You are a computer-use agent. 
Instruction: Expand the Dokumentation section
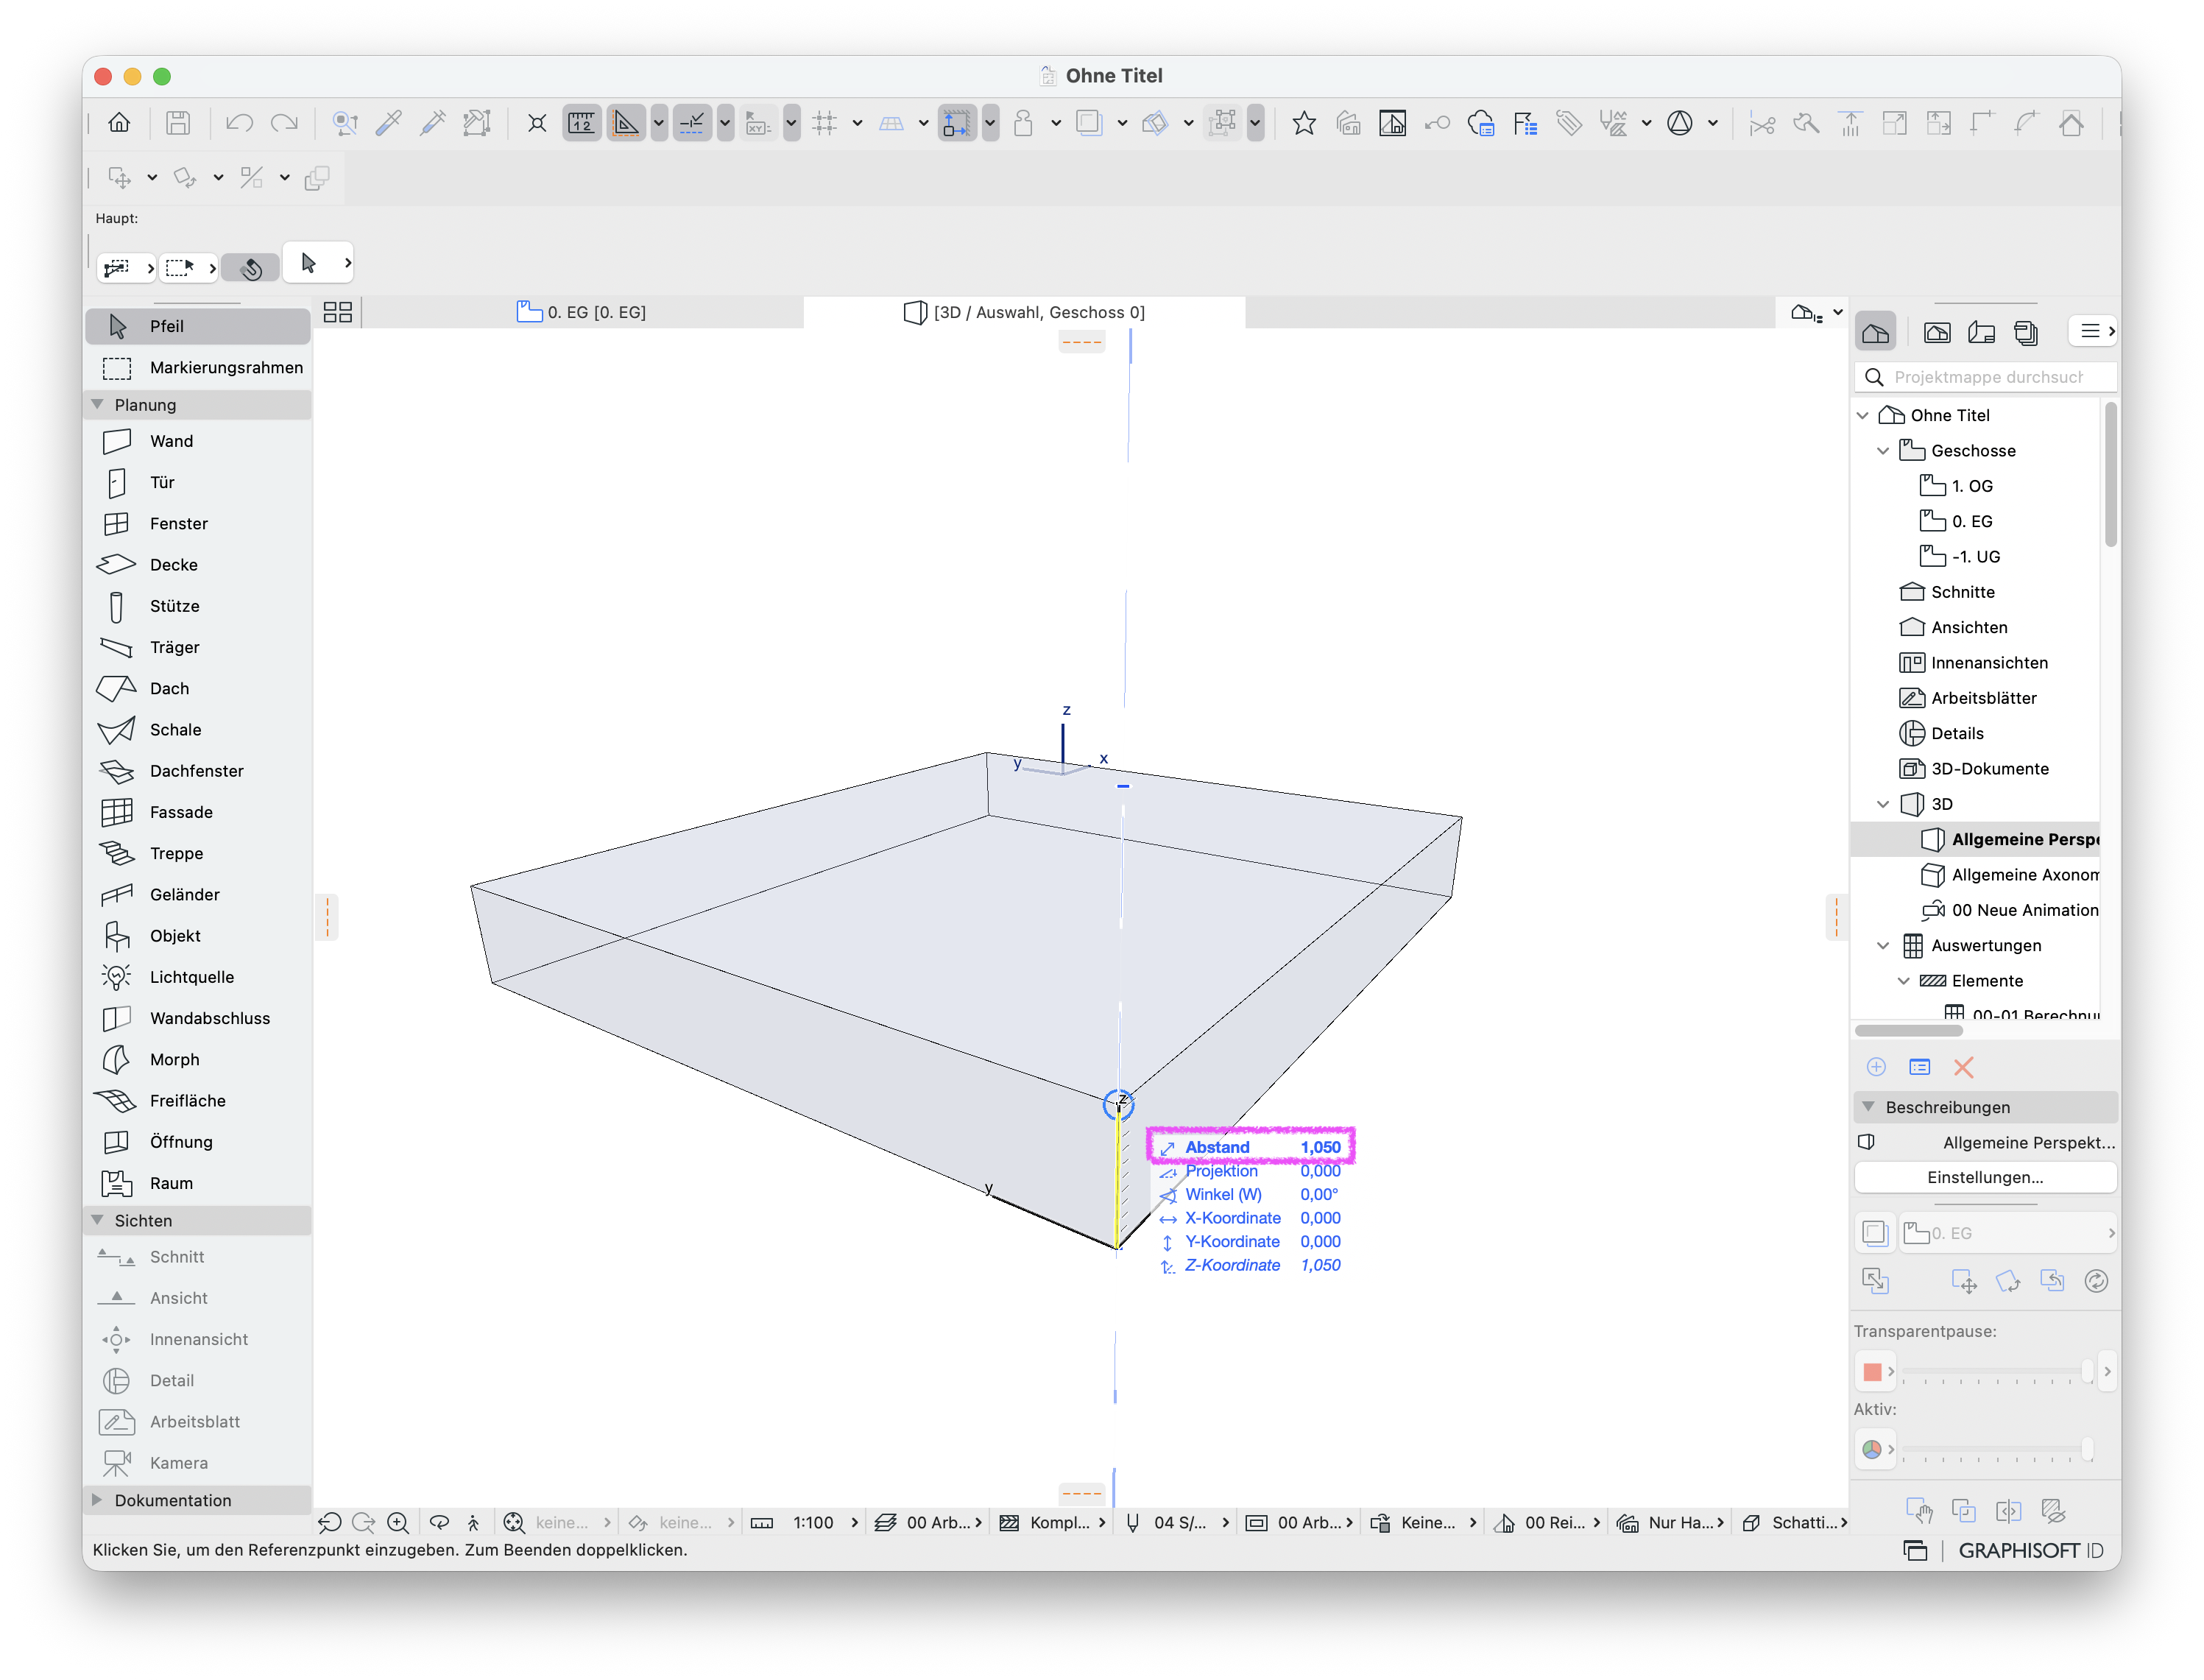[97, 1501]
